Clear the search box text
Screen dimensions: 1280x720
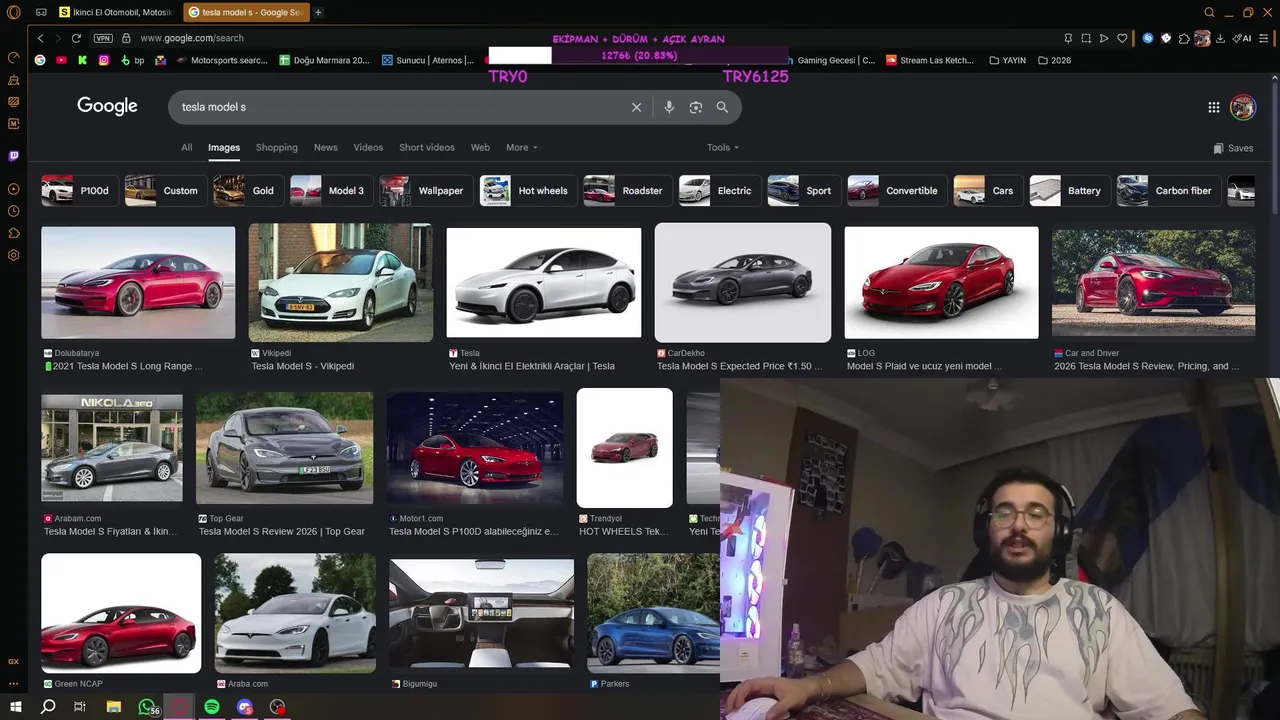coord(636,107)
